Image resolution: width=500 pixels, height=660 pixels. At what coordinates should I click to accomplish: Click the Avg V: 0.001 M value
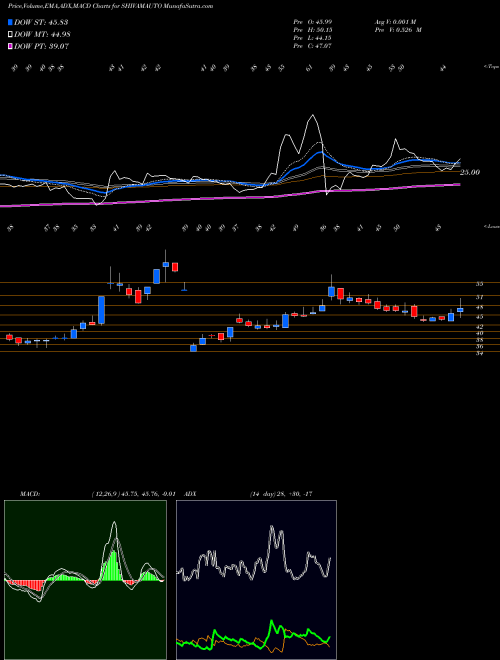point(395,22)
